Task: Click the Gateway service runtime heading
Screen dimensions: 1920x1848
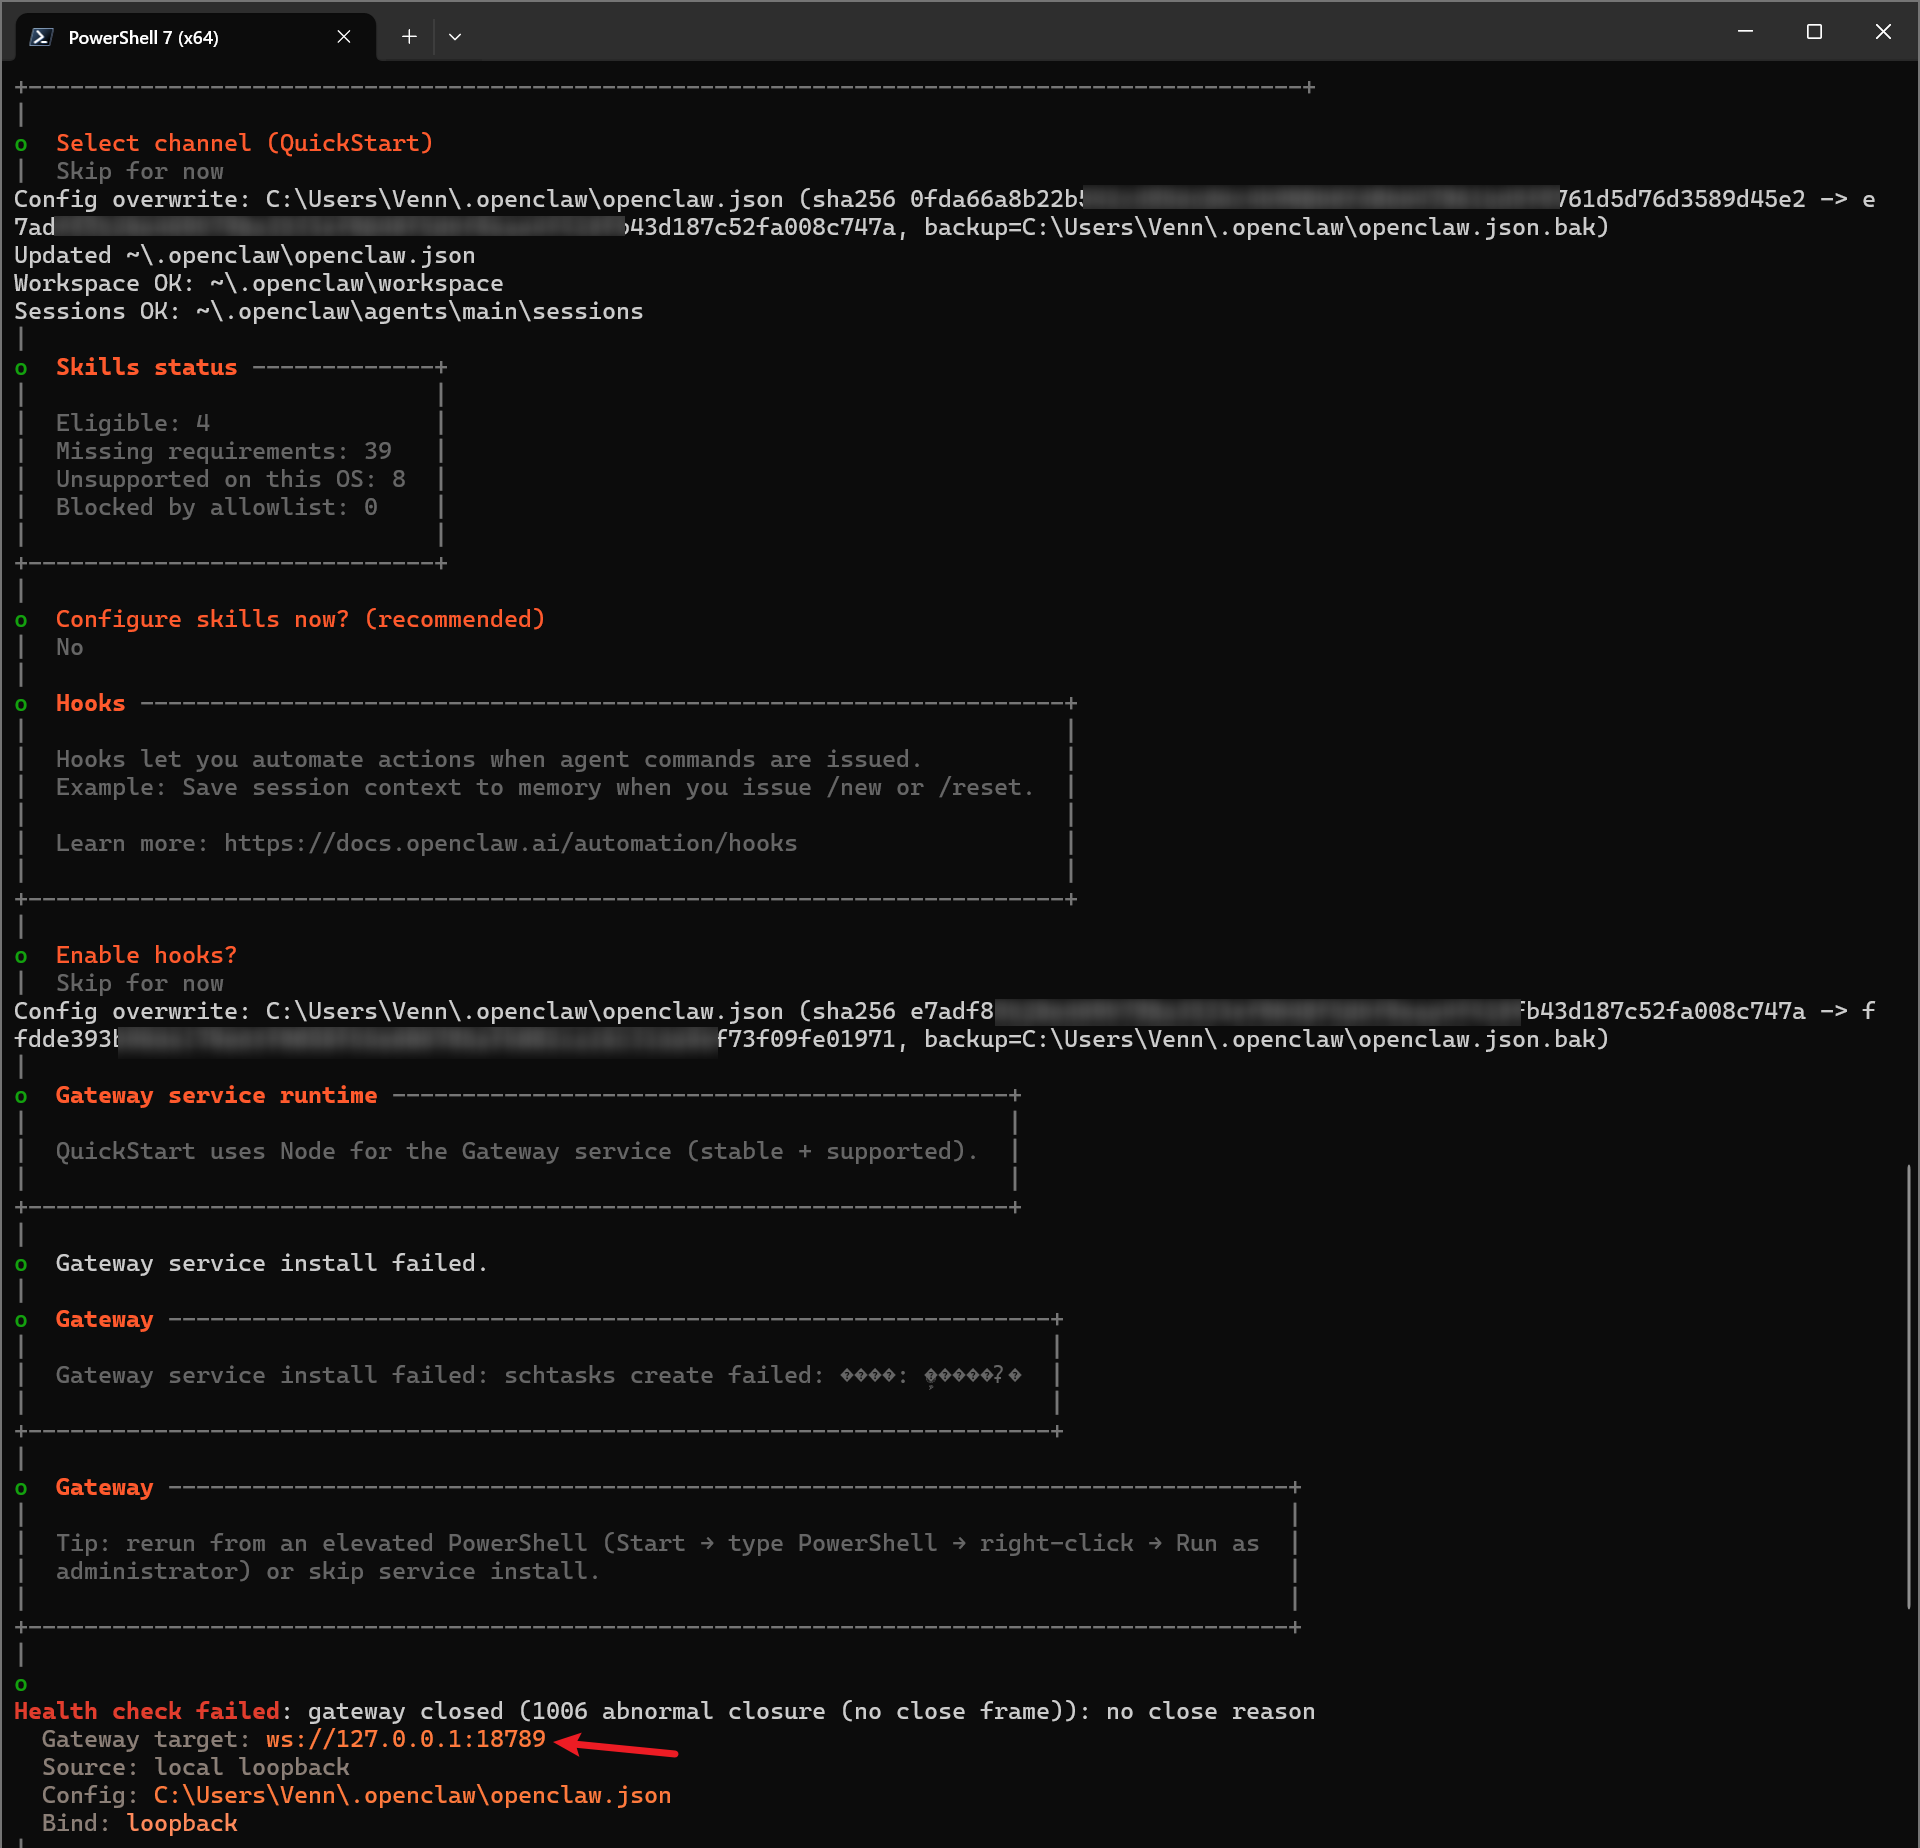Action: coord(216,1095)
